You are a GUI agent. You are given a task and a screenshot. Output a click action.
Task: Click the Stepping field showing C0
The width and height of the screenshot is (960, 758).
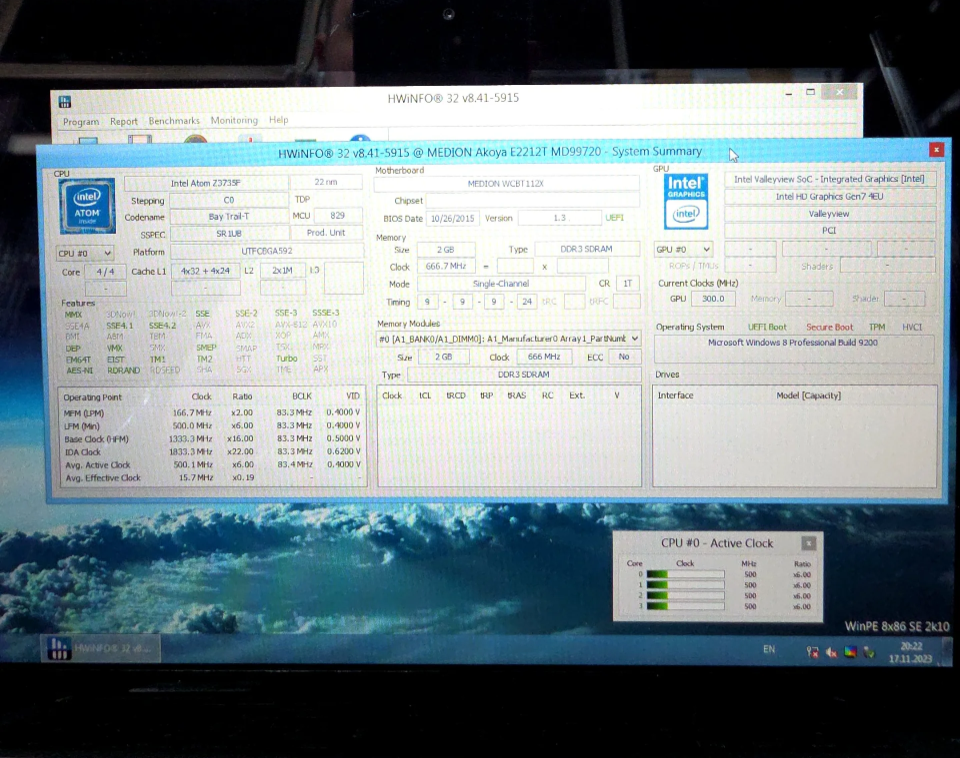click(228, 200)
